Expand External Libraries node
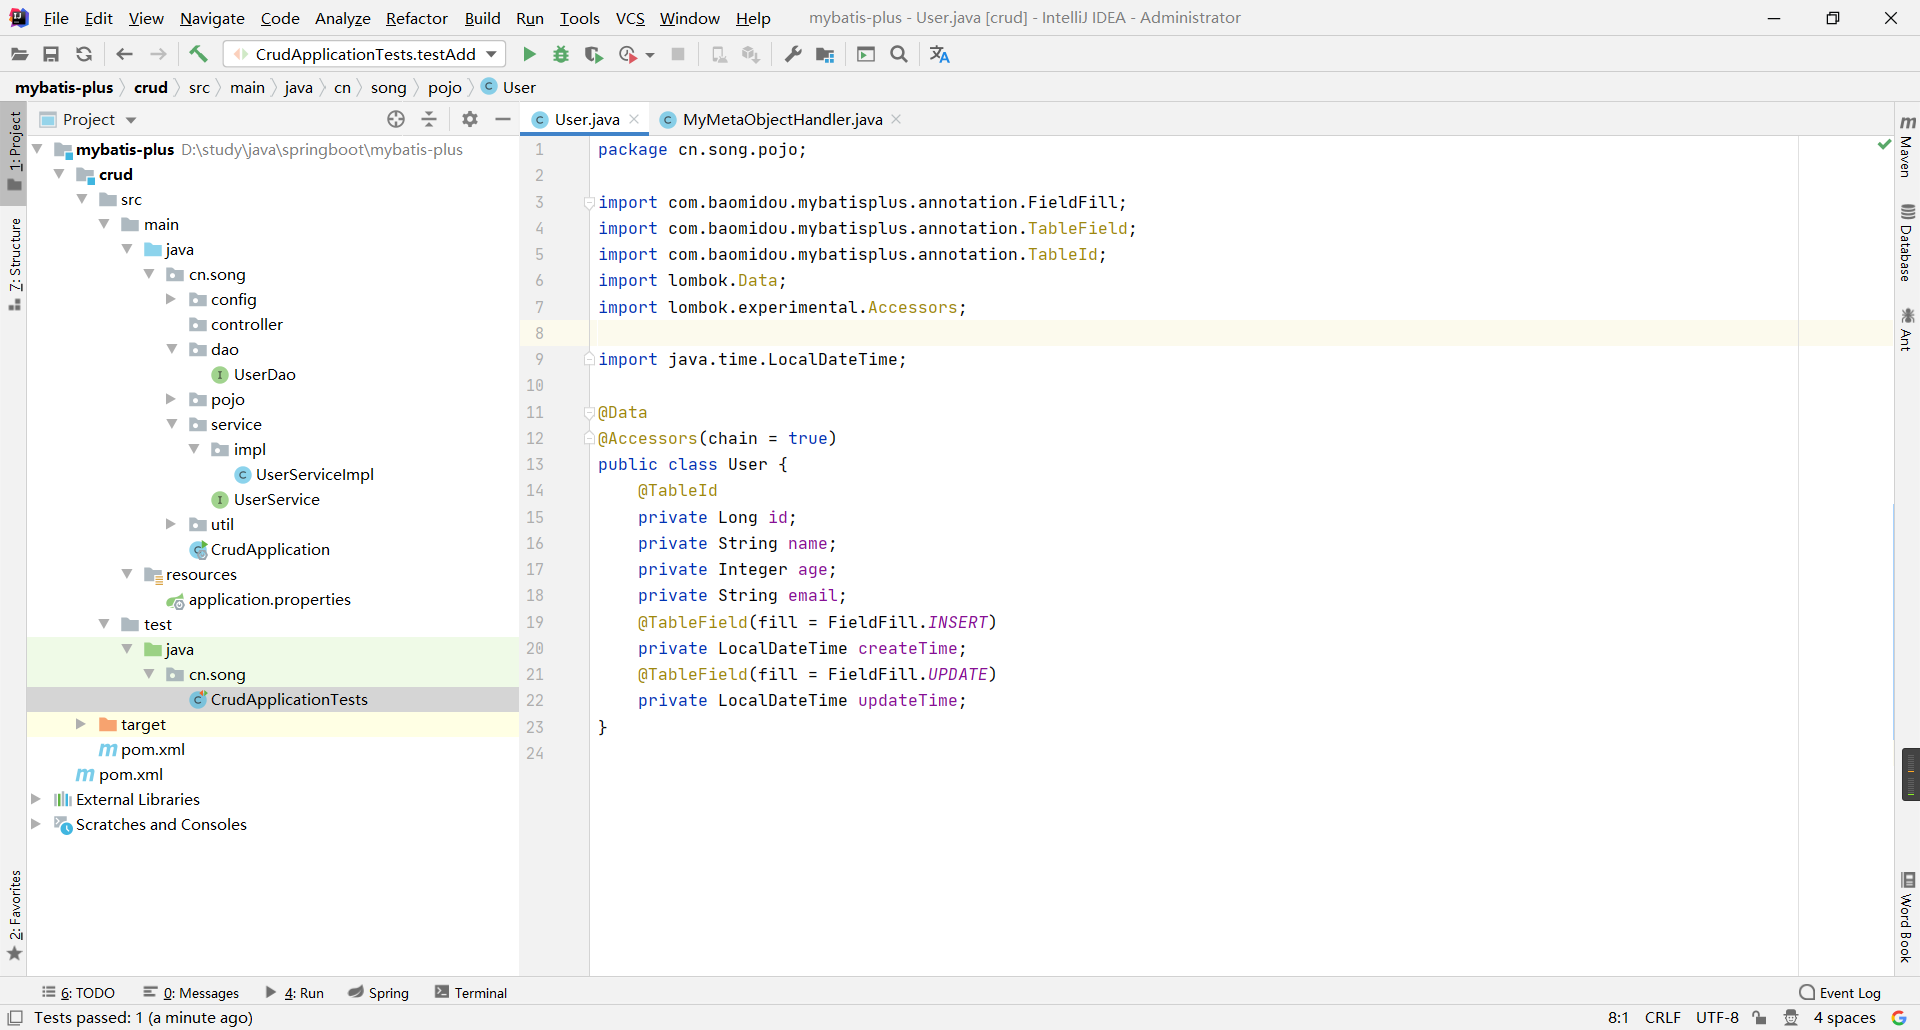1920x1030 pixels. (36, 799)
